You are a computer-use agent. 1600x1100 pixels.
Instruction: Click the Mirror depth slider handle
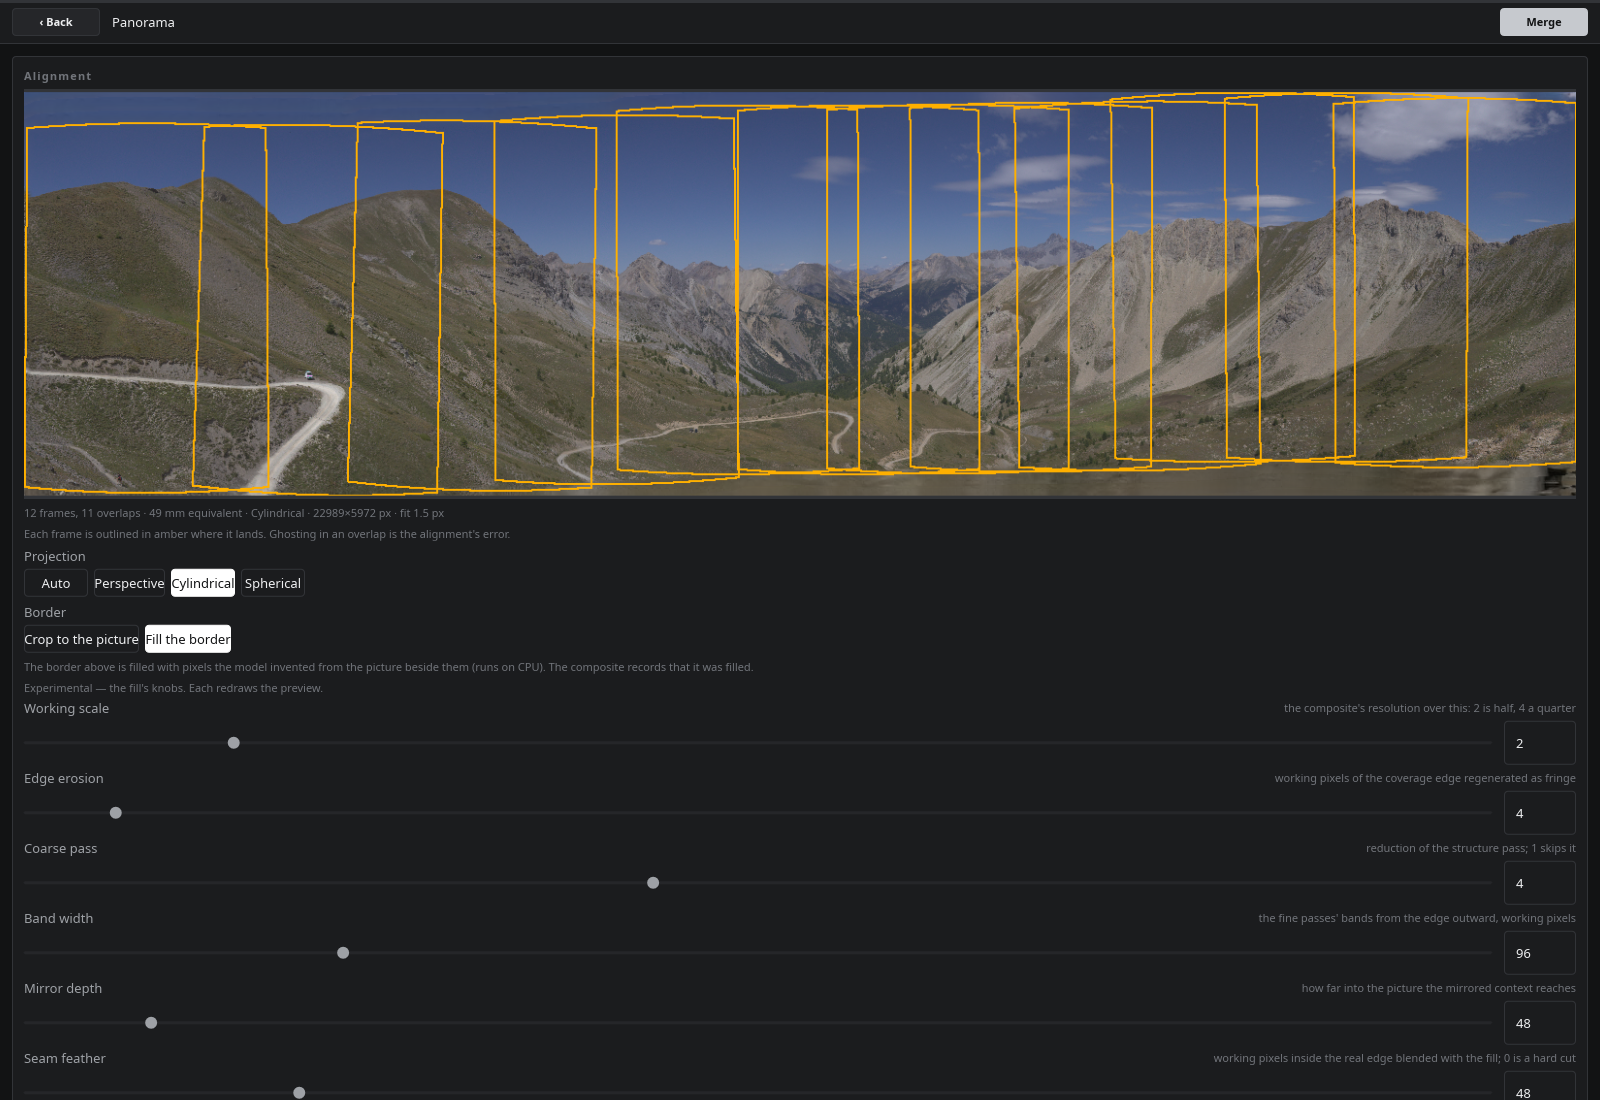(151, 1023)
